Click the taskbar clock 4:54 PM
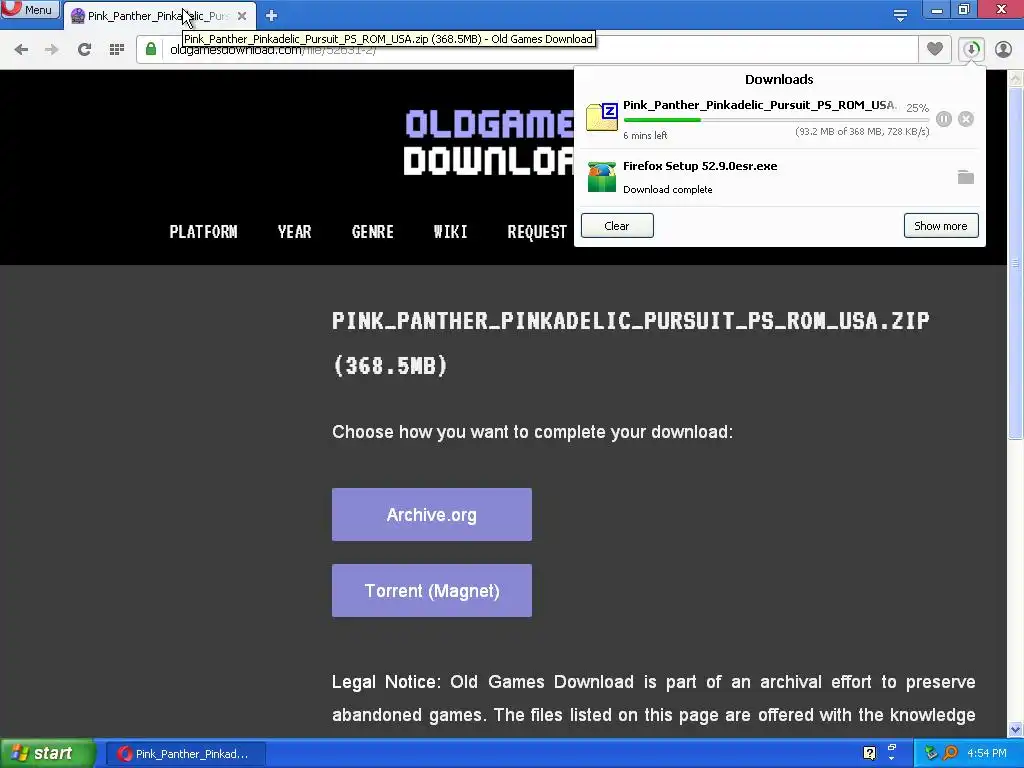1024x768 pixels. (987, 754)
